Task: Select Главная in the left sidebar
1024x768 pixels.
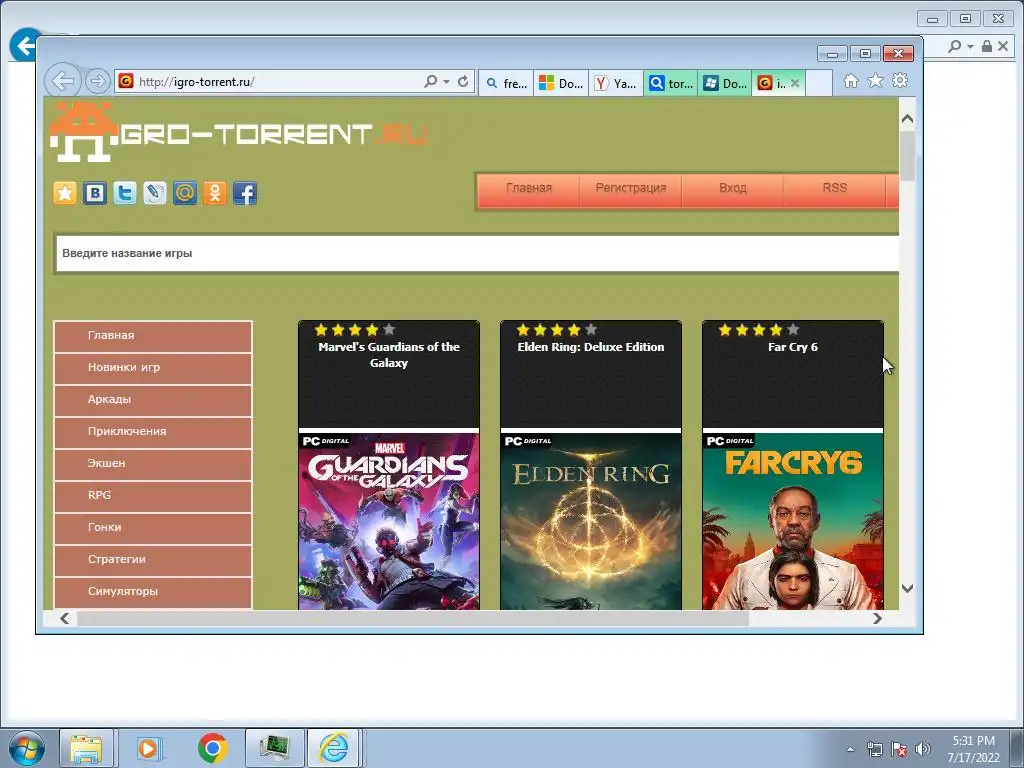Action: (153, 336)
